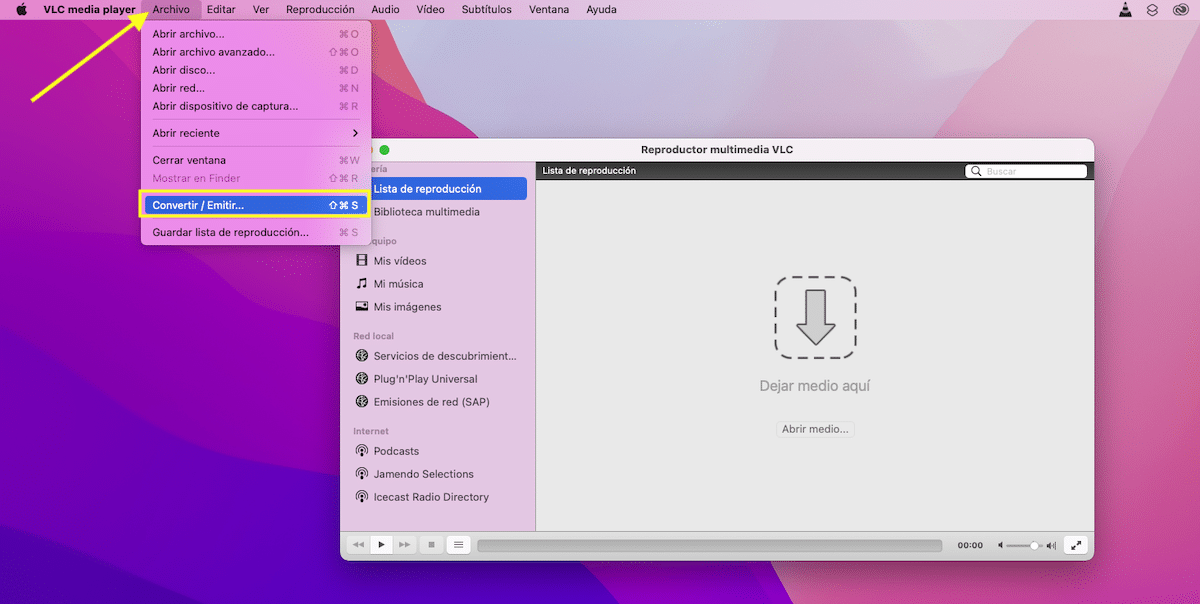Open the Apple menu
This screenshot has width=1200, height=604.
point(21,10)
